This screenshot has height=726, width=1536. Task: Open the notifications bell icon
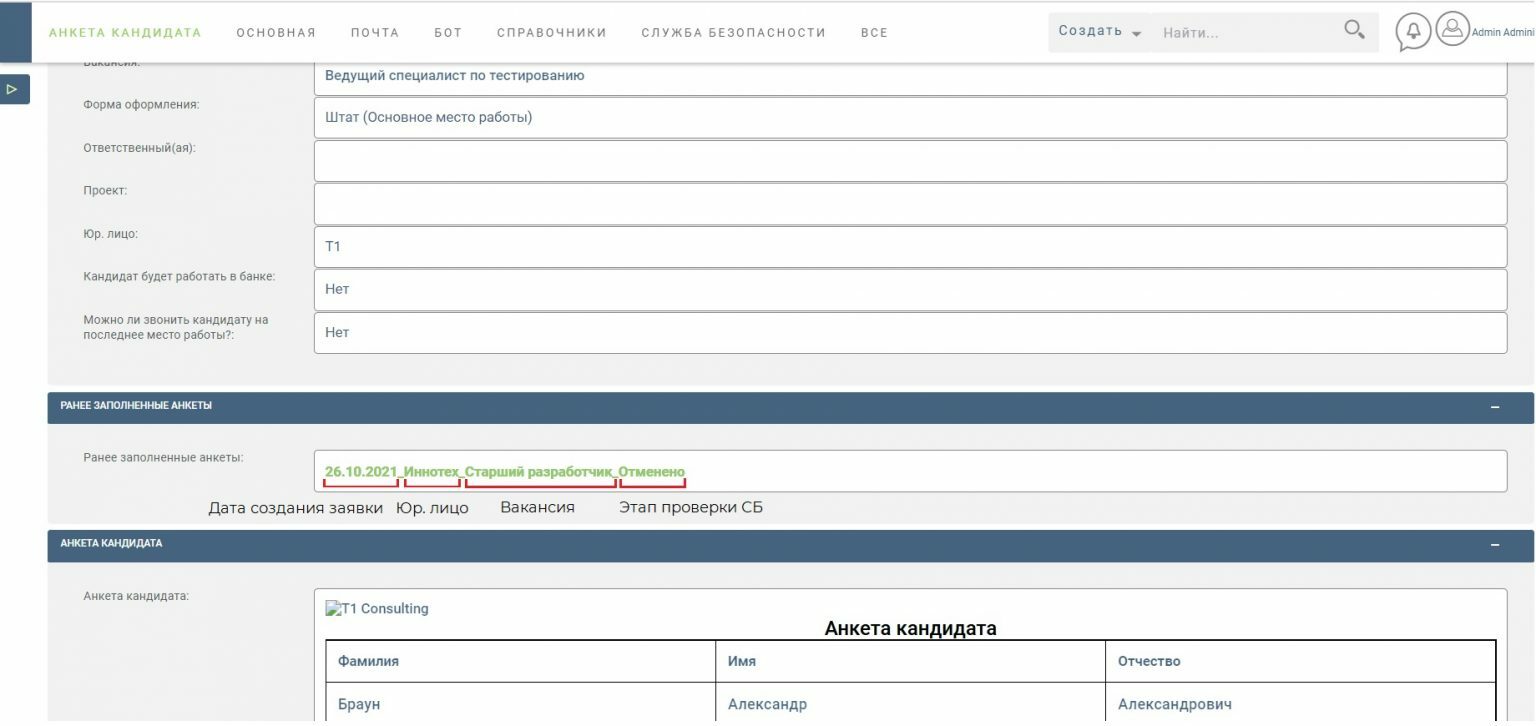coord(1413,32)
